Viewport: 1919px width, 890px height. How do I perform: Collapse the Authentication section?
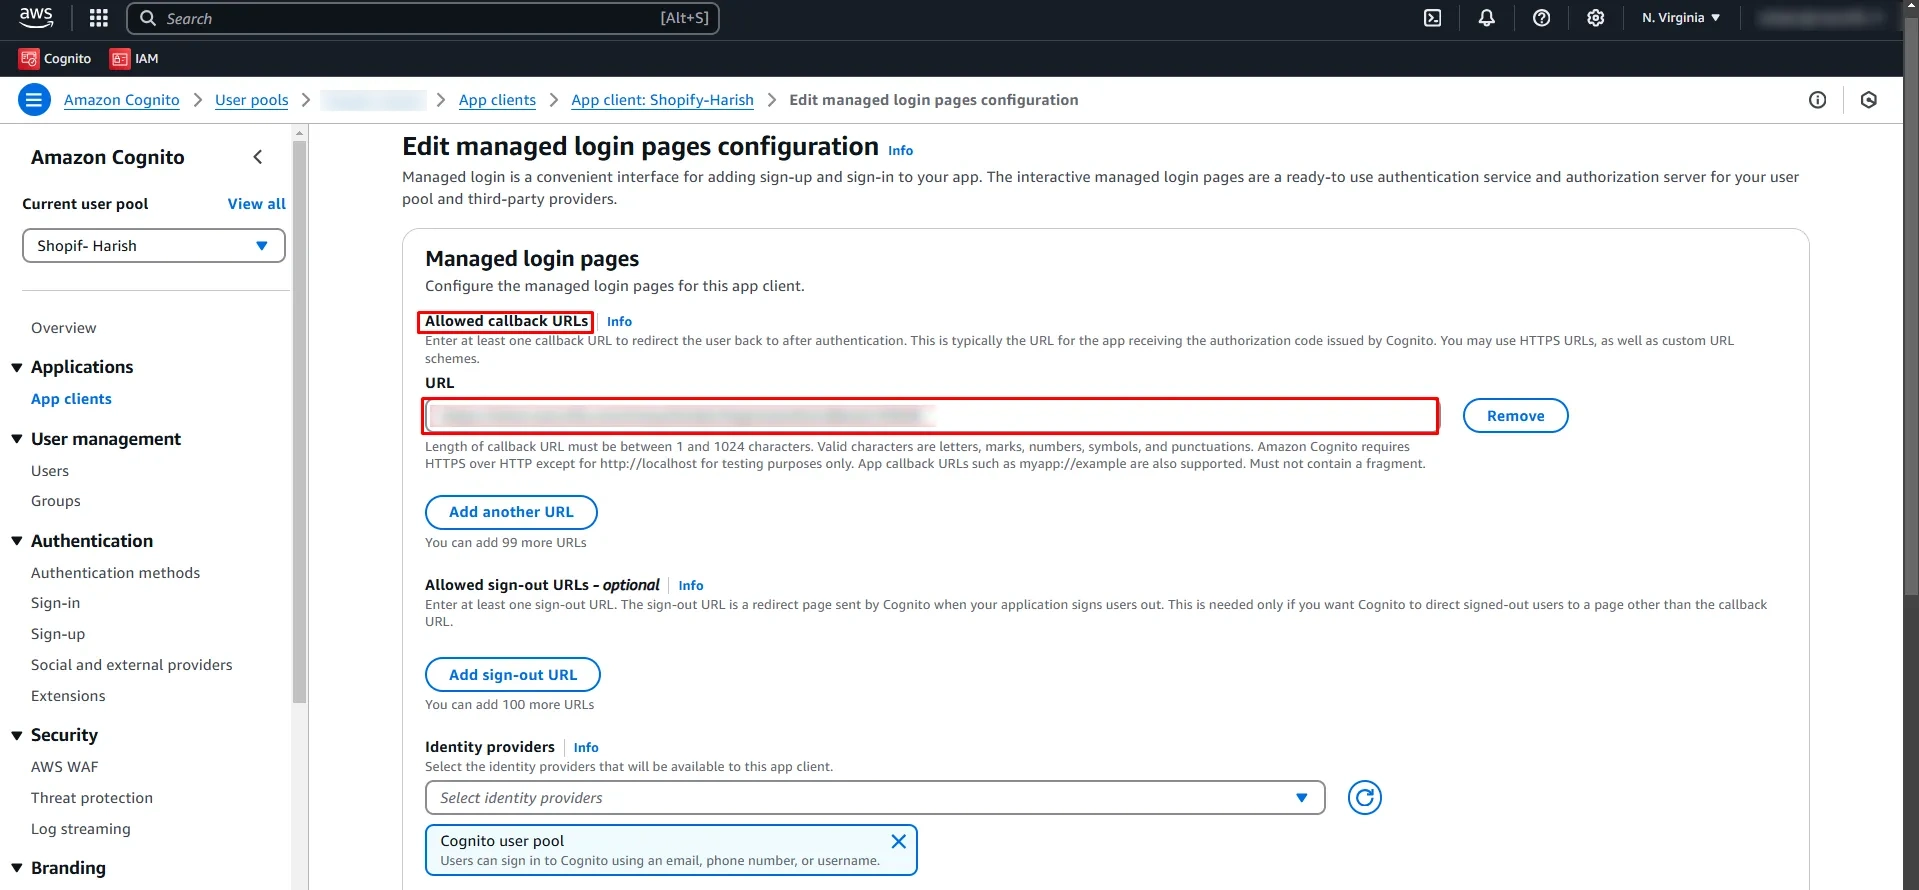[x=17, y=541]
